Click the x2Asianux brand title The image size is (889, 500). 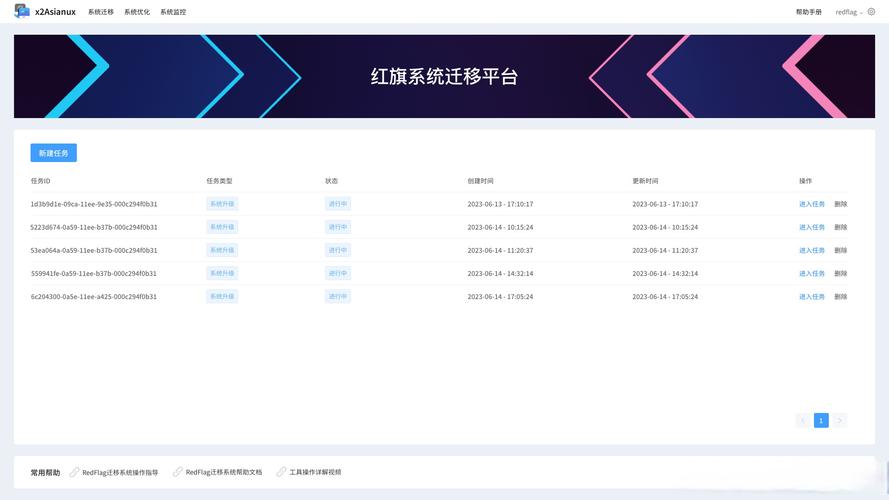[55, 12]
